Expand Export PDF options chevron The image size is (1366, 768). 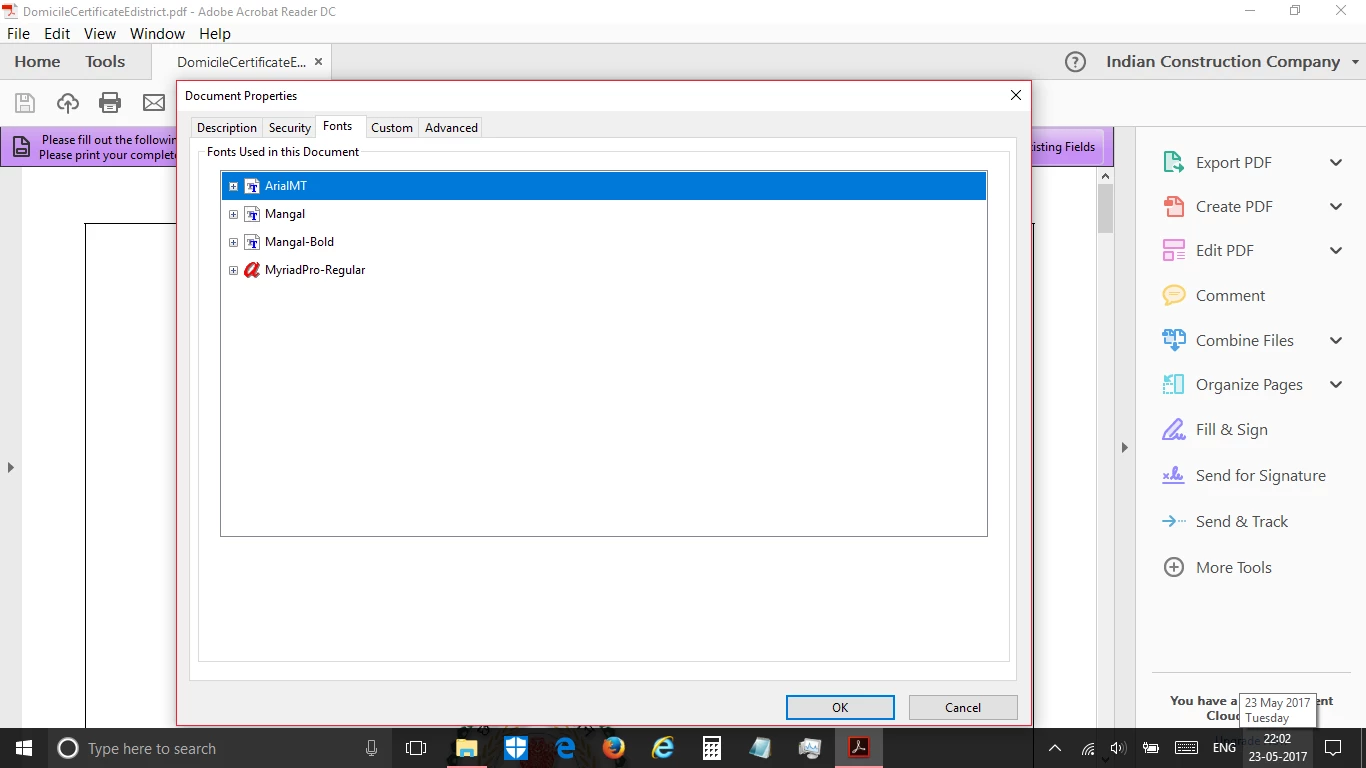(x=1336, y=162)
